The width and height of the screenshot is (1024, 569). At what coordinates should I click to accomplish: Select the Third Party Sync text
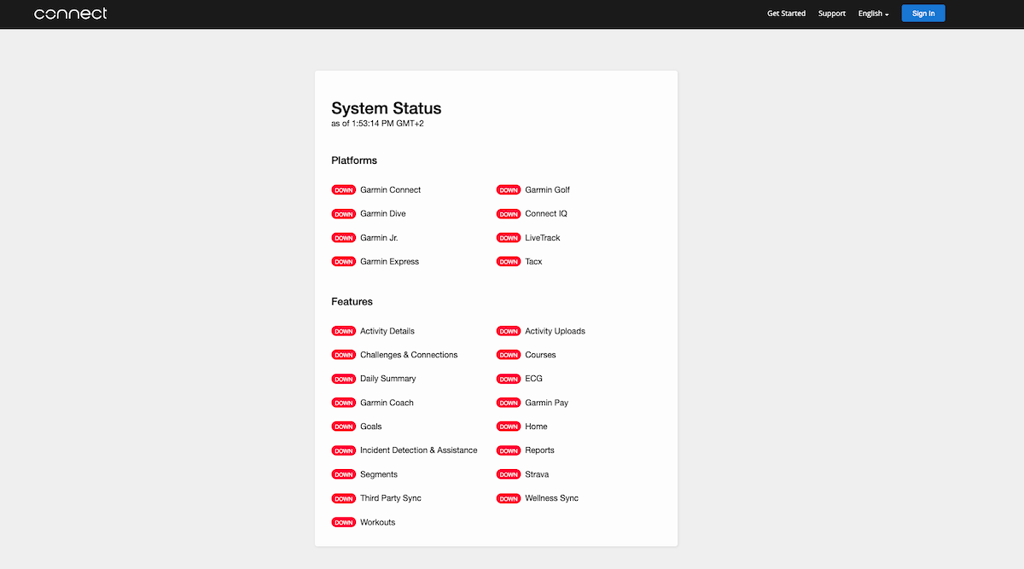[391, 498]
